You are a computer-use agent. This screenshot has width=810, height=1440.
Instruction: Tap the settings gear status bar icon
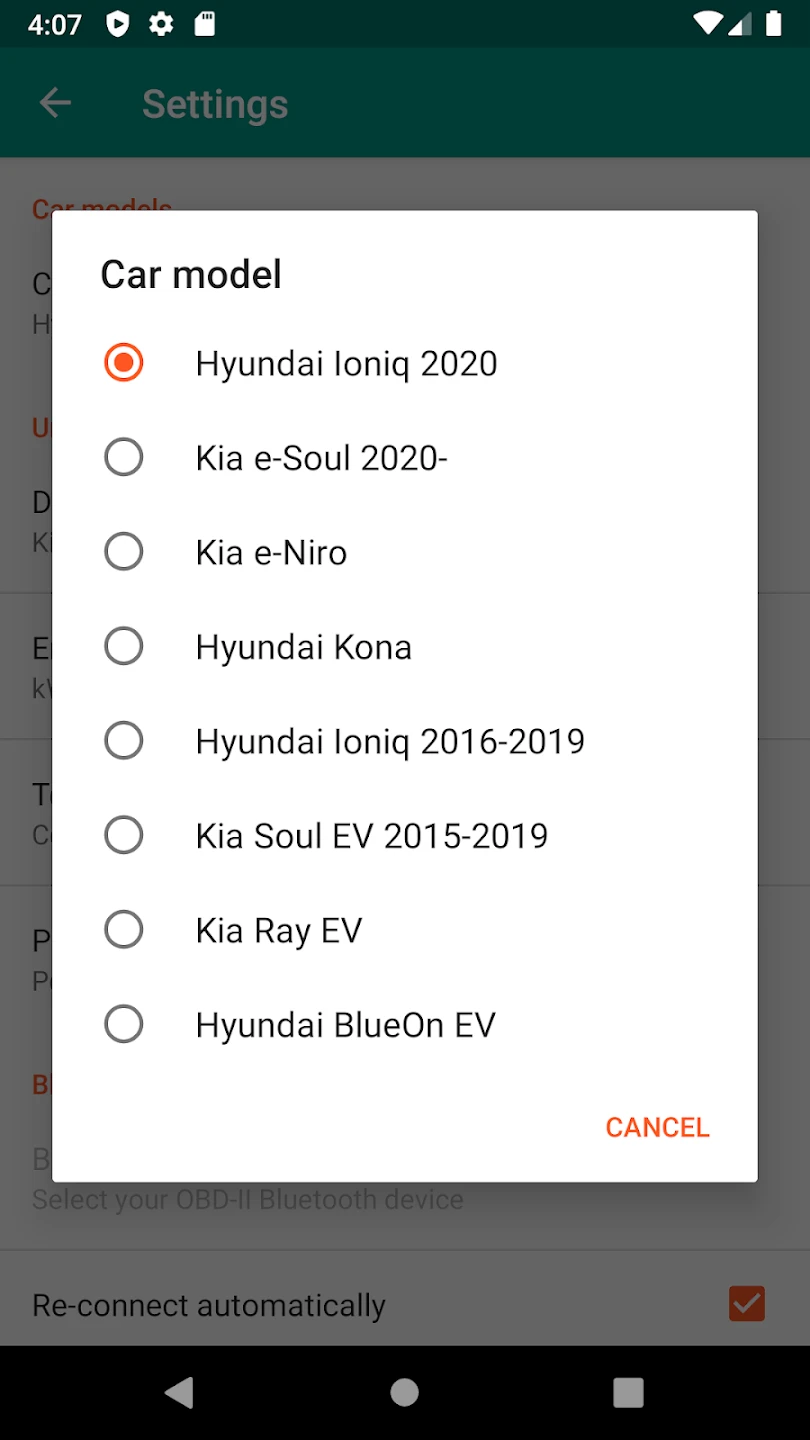point(161,24)
